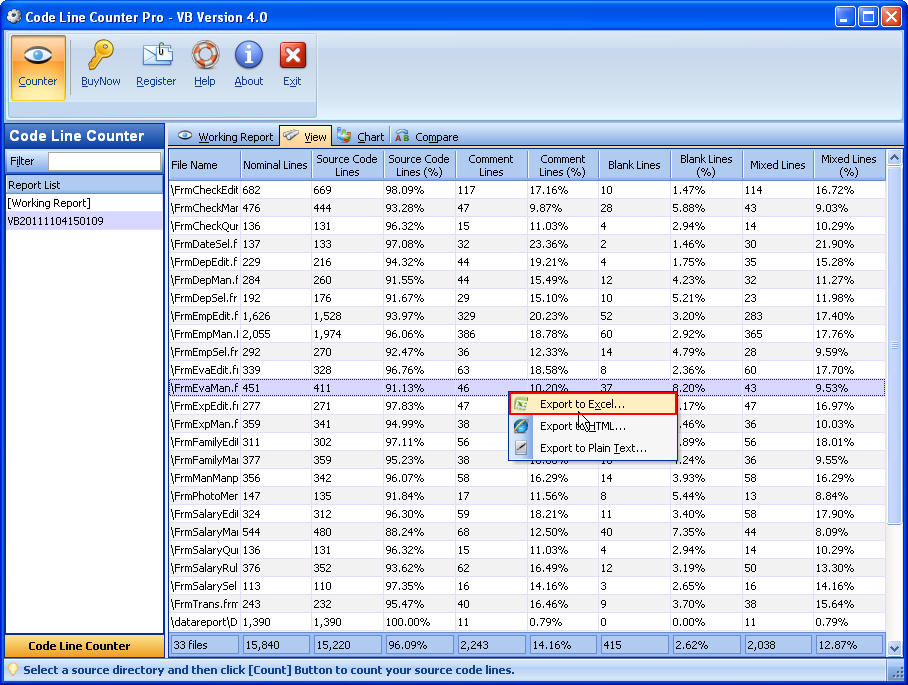The width and height of the screenshot is (908, 685).
Task: Click the 33 files total cell
Action: coord(204,644)
